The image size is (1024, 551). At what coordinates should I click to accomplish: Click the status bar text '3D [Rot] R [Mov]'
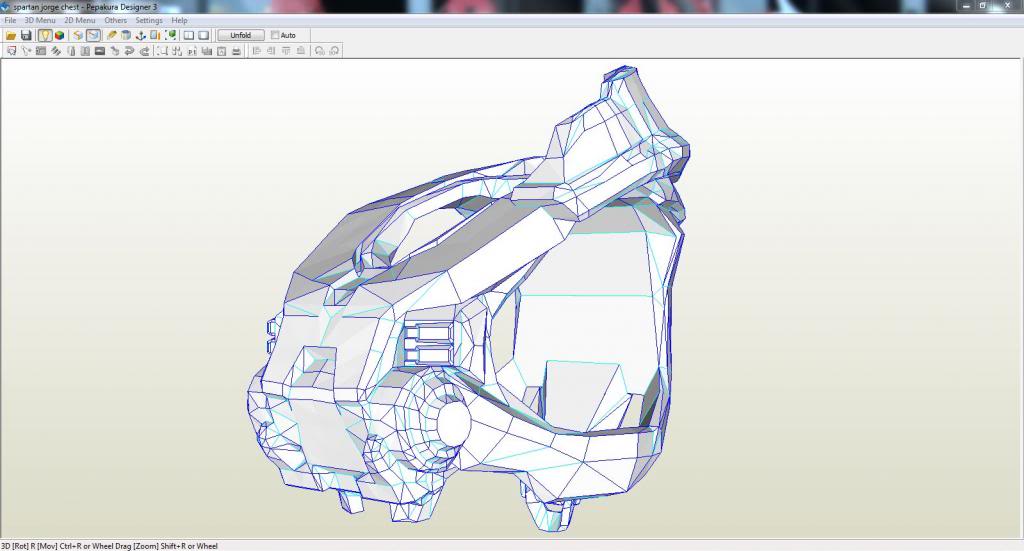click(30, 546)
